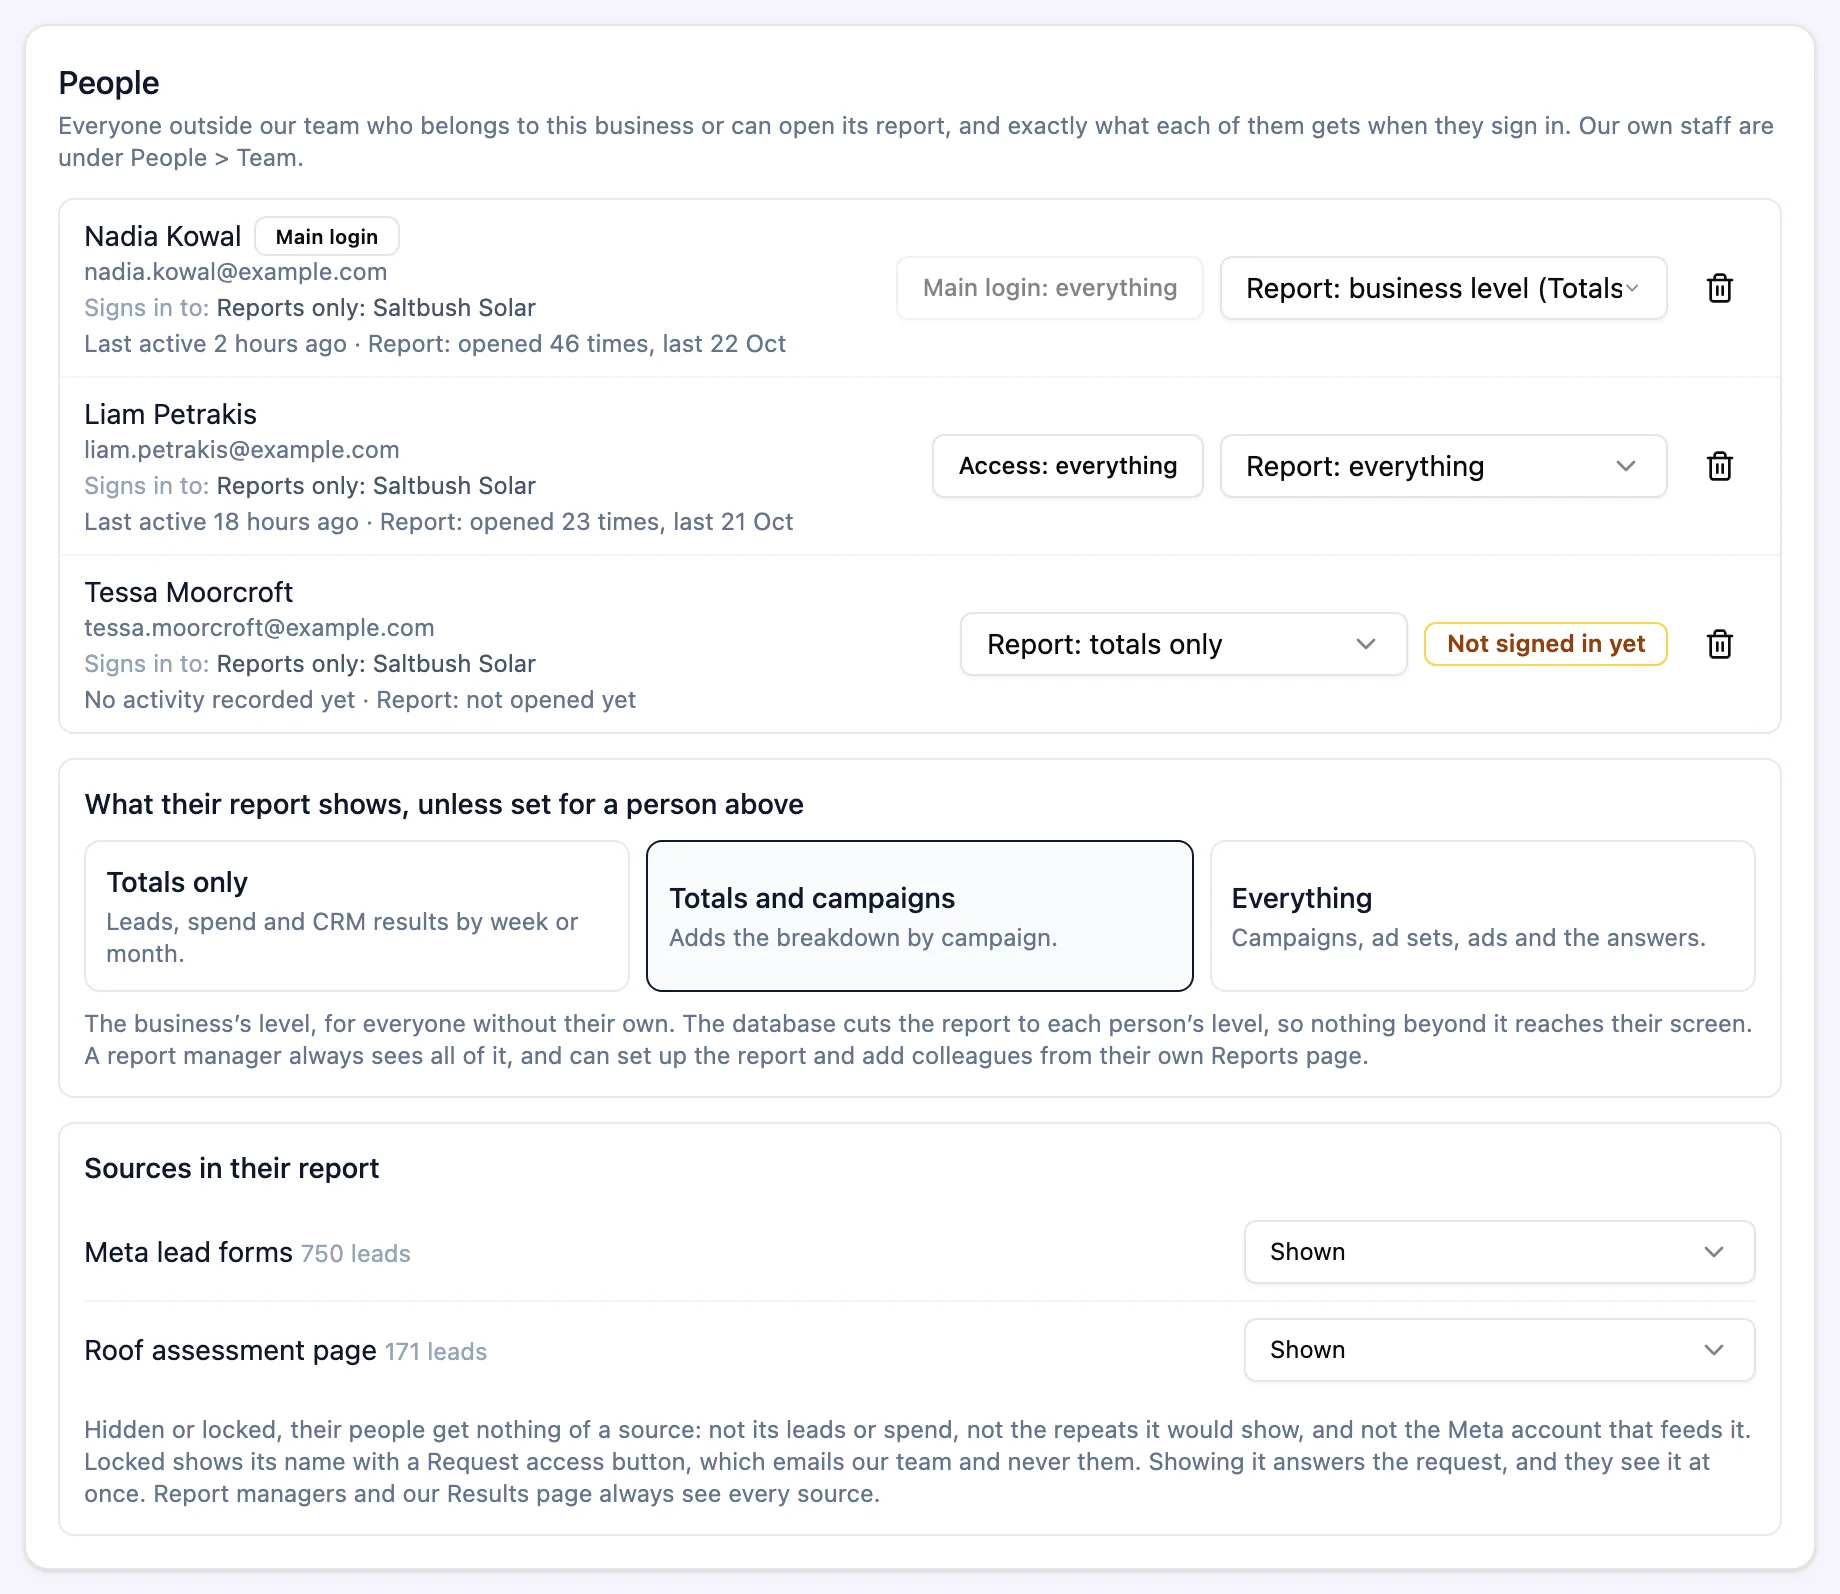
Task: Click the 'Meta lead forms' source label
Action: pos(188,1252)
